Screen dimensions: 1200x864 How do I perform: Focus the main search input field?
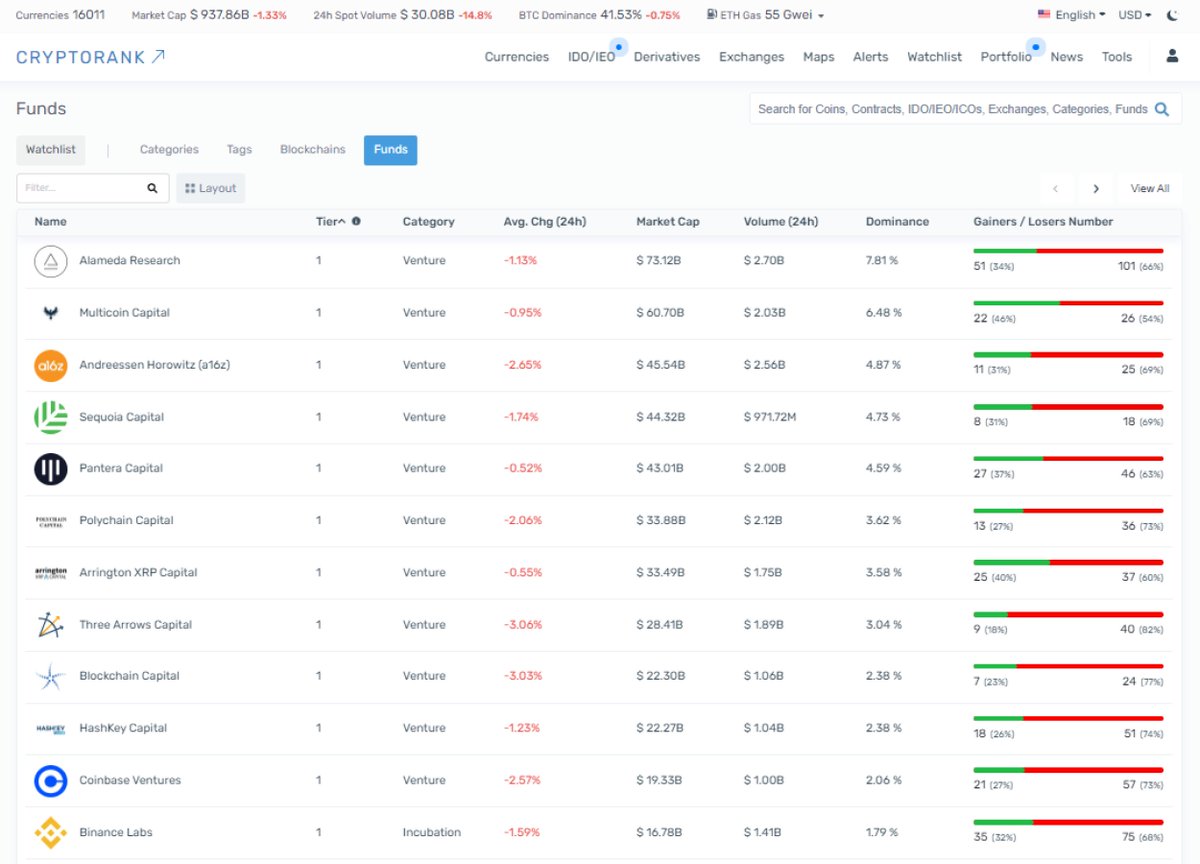[952, 109]
